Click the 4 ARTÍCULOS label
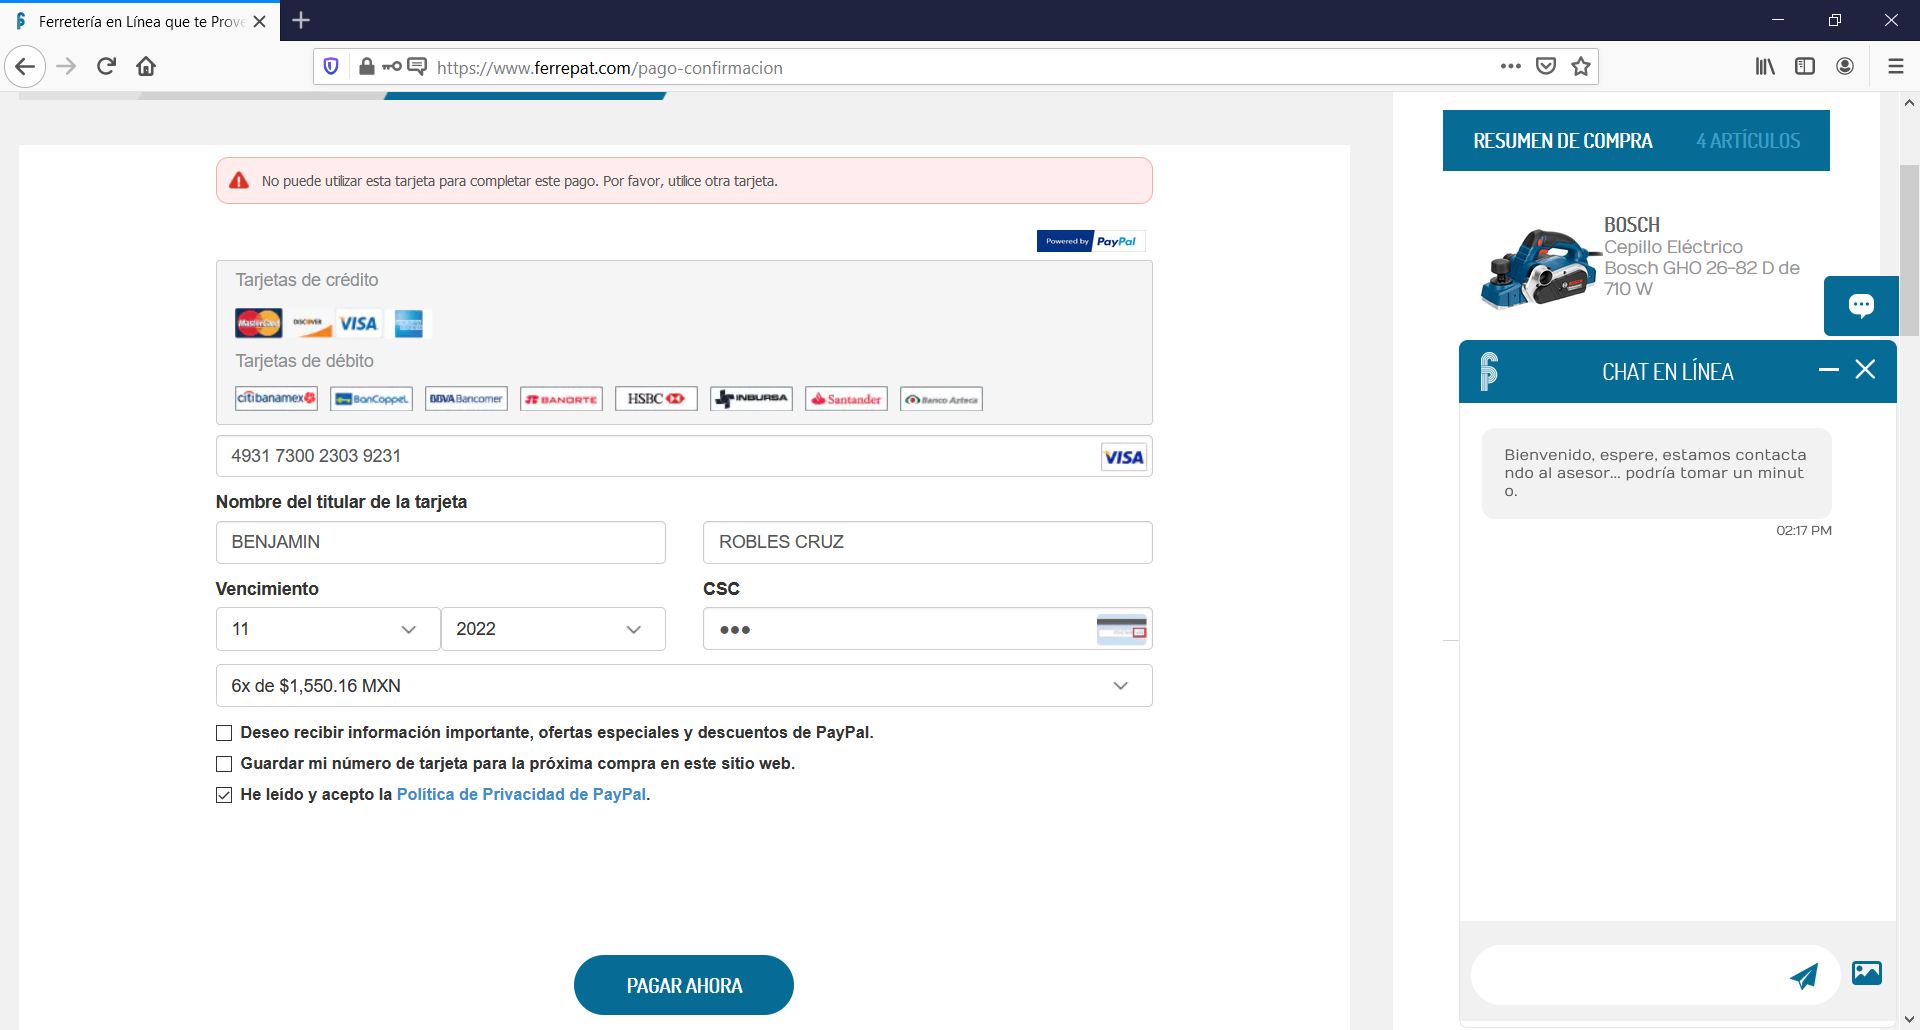Viewport: 1920px width, 1030px height. click(1748, 141)
